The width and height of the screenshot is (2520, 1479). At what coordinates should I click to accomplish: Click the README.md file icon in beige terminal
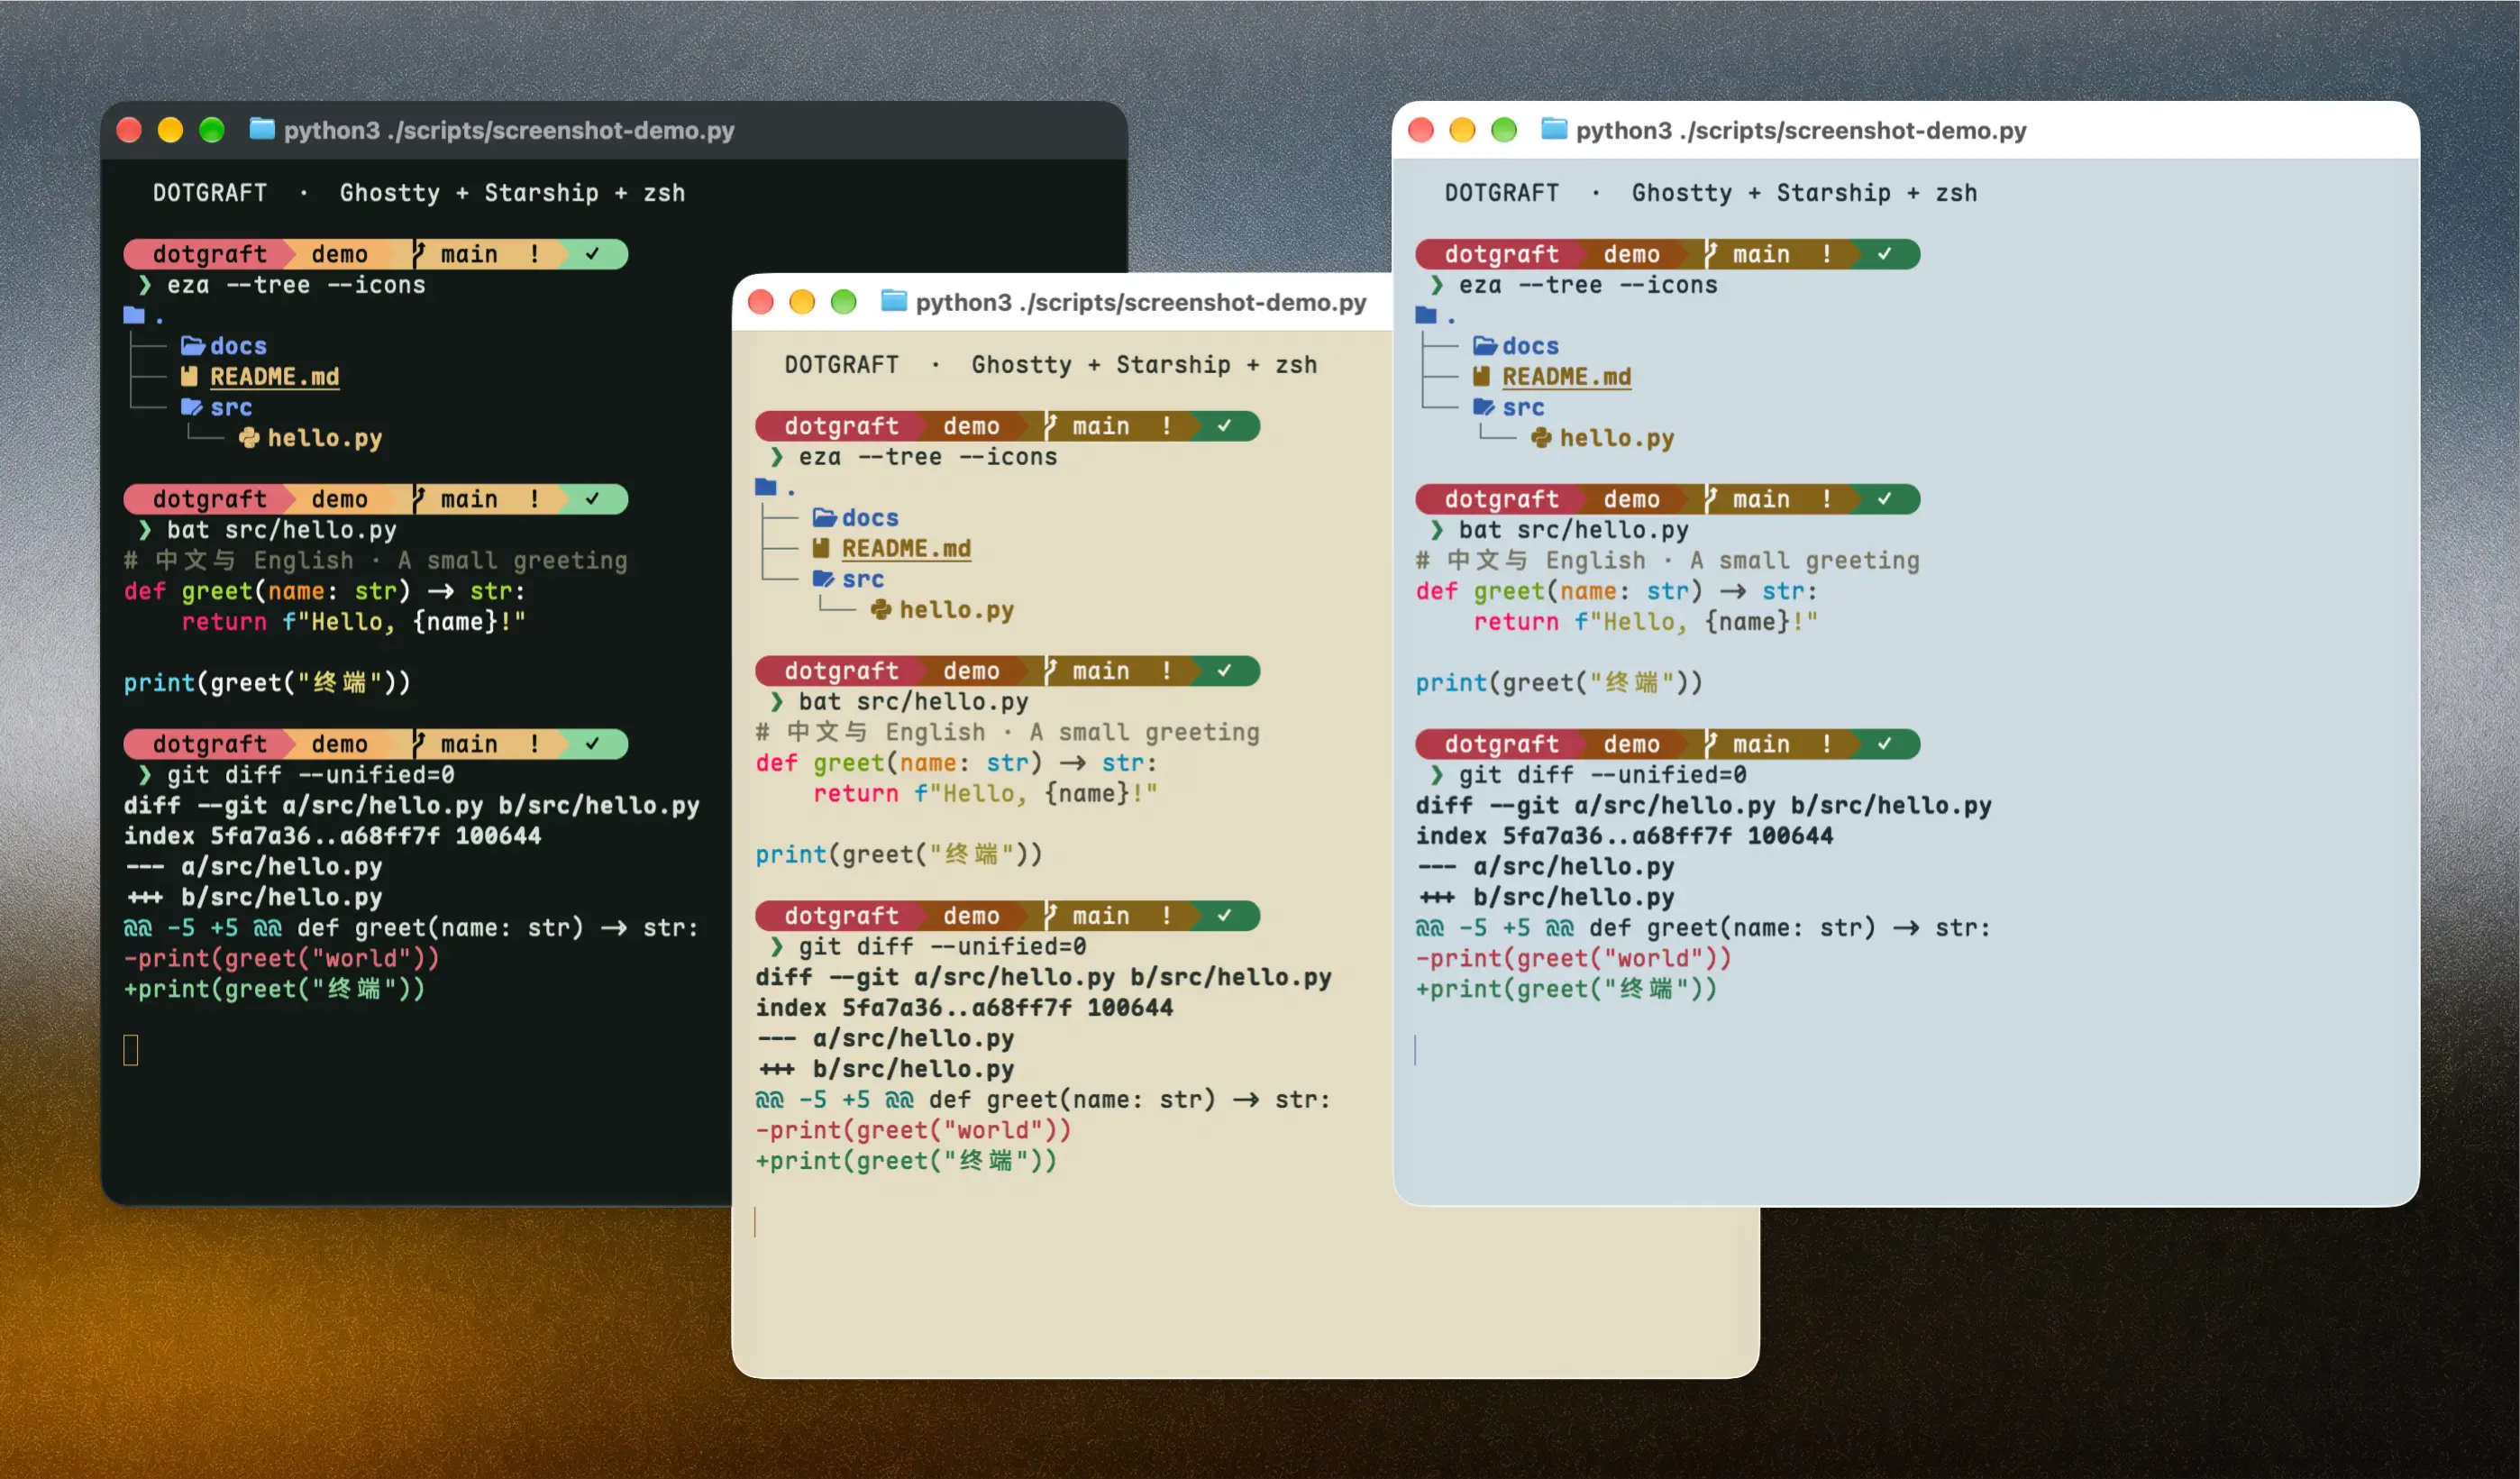coord(822,549)
